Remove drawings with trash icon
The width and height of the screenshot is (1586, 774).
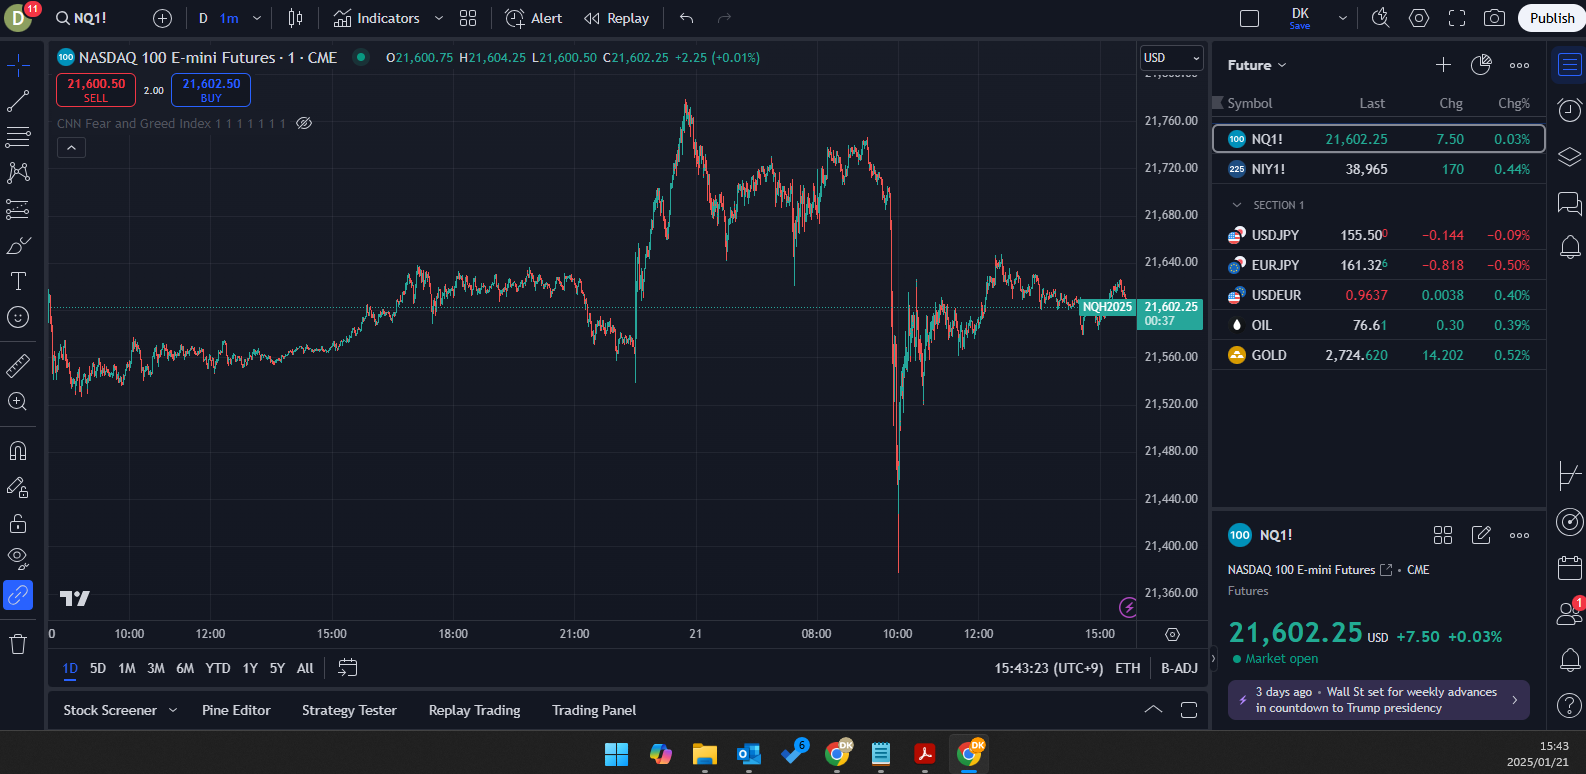18,644
